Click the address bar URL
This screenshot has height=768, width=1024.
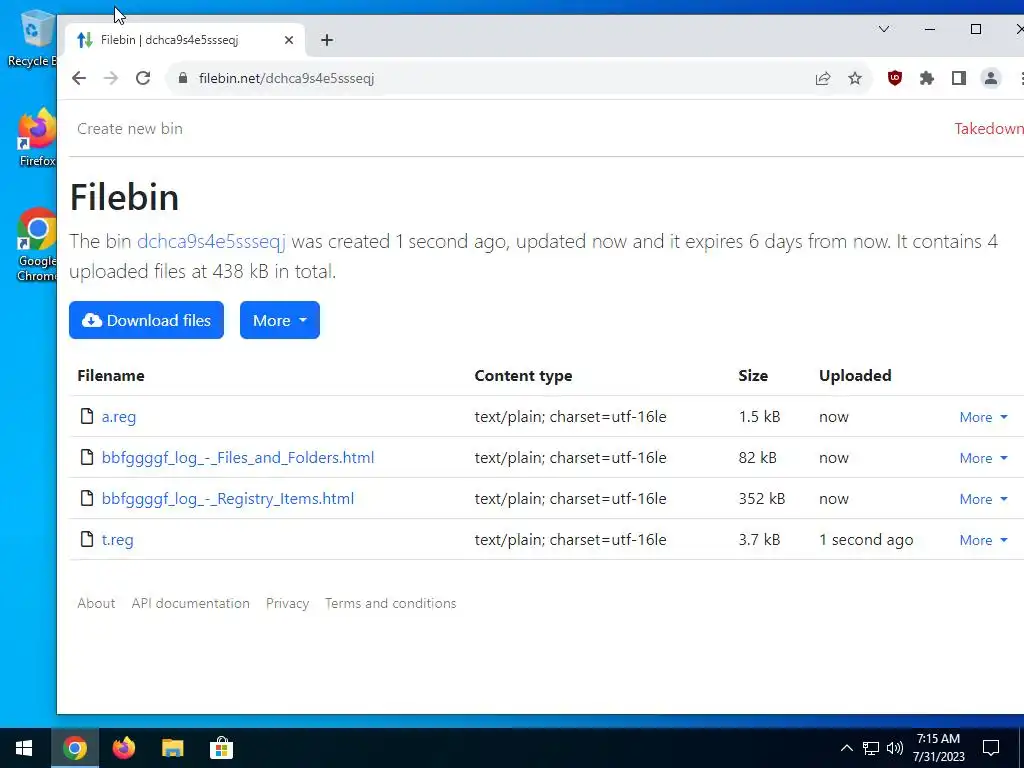pyautogui.click(x=286, y=78)
